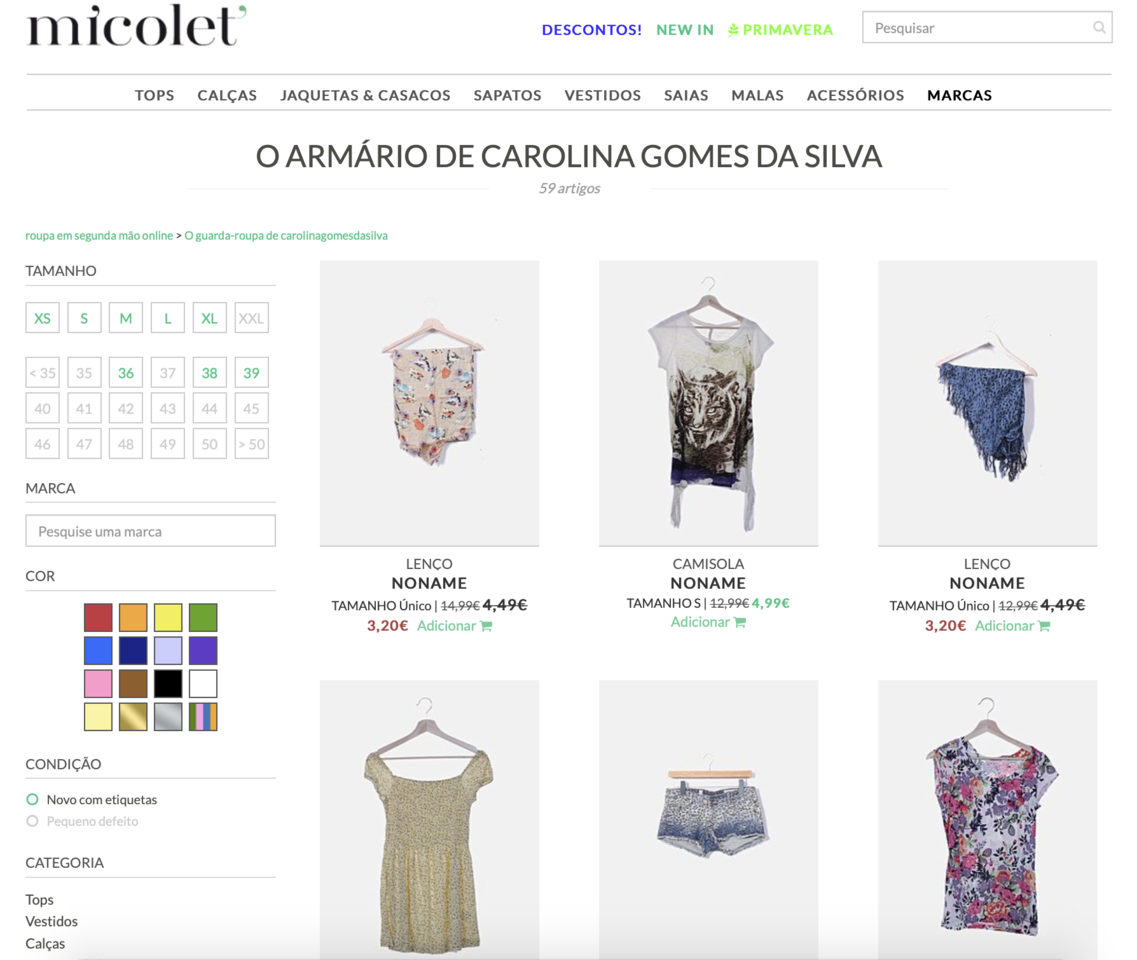The width and height of the screenshot is (1137, 960).
Task: Open the micolet logo home link
Action: [x=136, y=27]
